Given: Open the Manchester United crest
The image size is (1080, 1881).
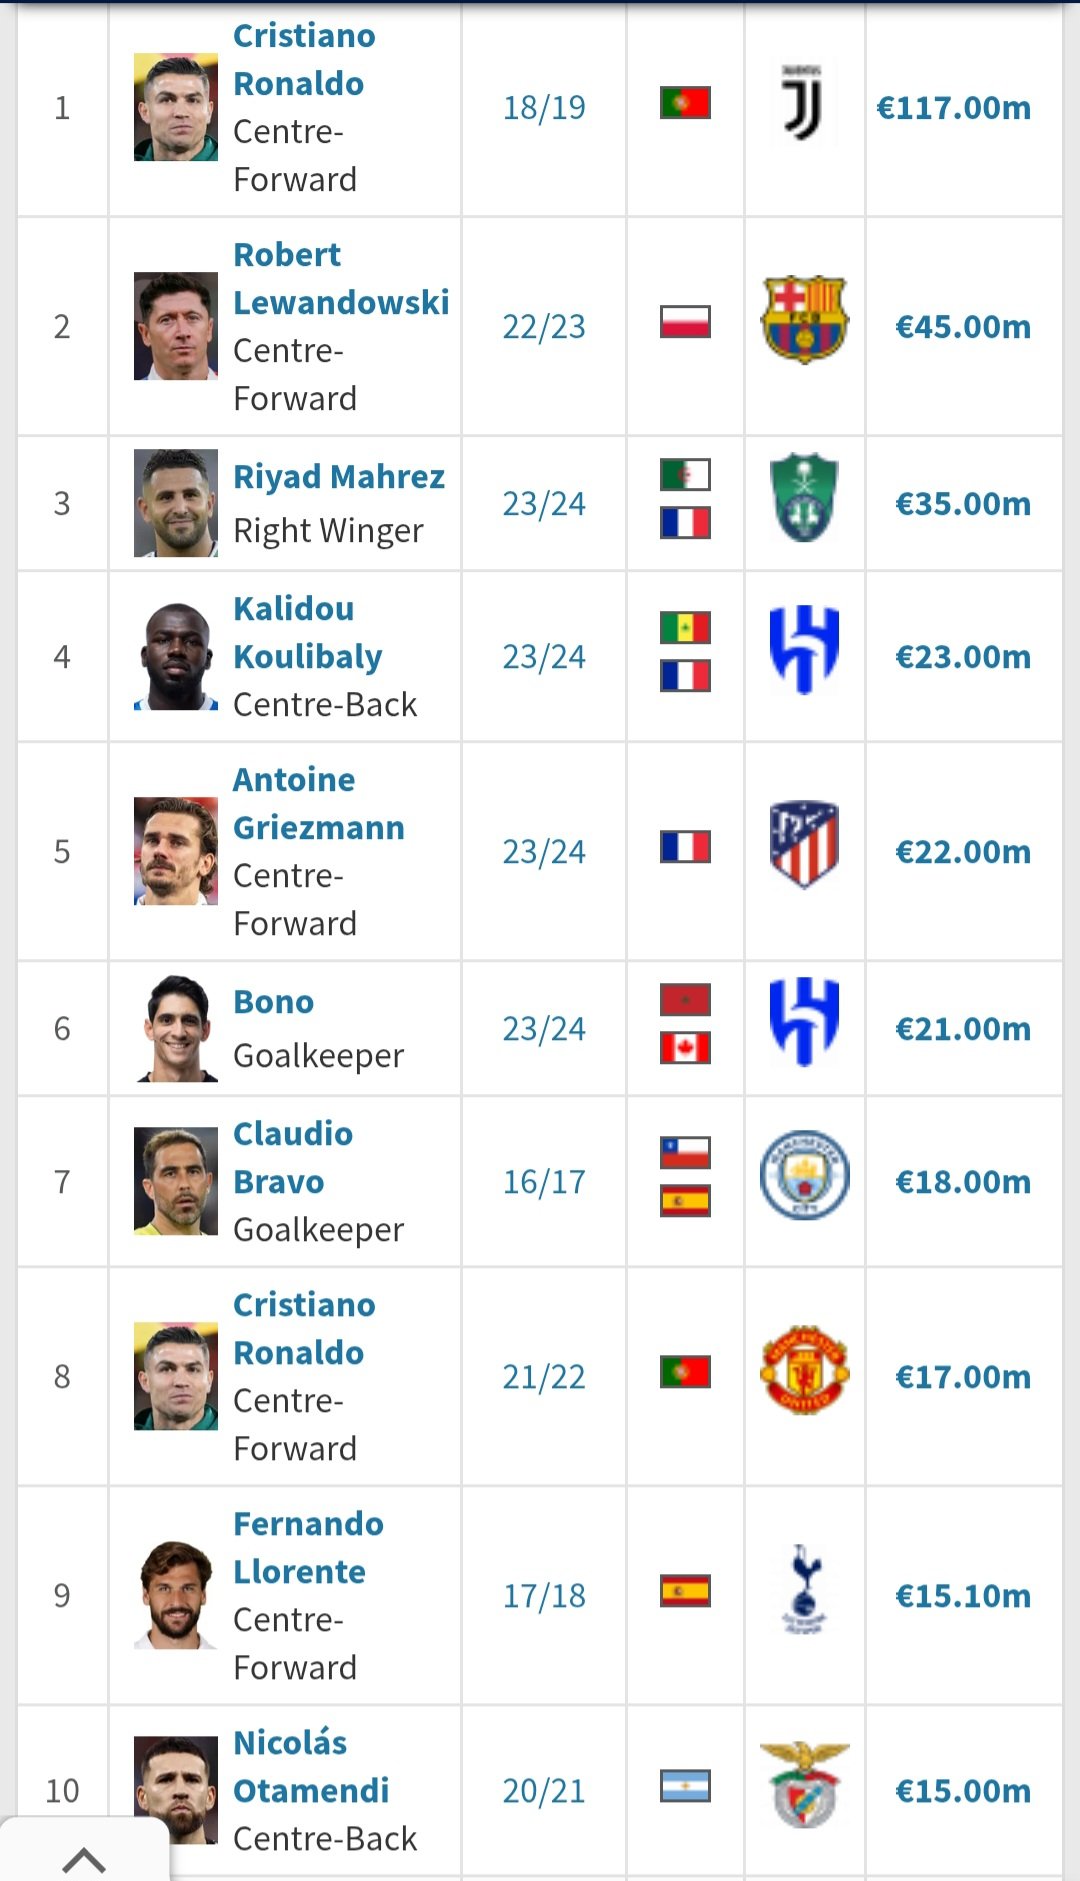Looking at the screenshot, I should click(x=804, y=1370).
